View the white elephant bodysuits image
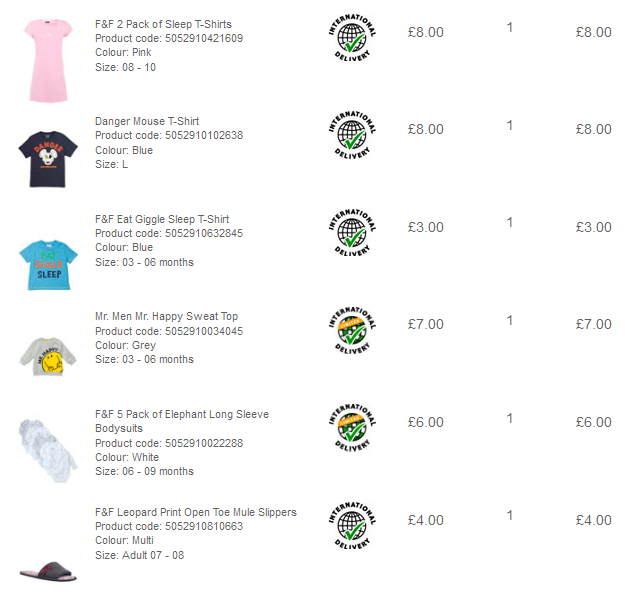Viewport: 630px width, 596px height. pyautogui.click(x=48, y=451)
